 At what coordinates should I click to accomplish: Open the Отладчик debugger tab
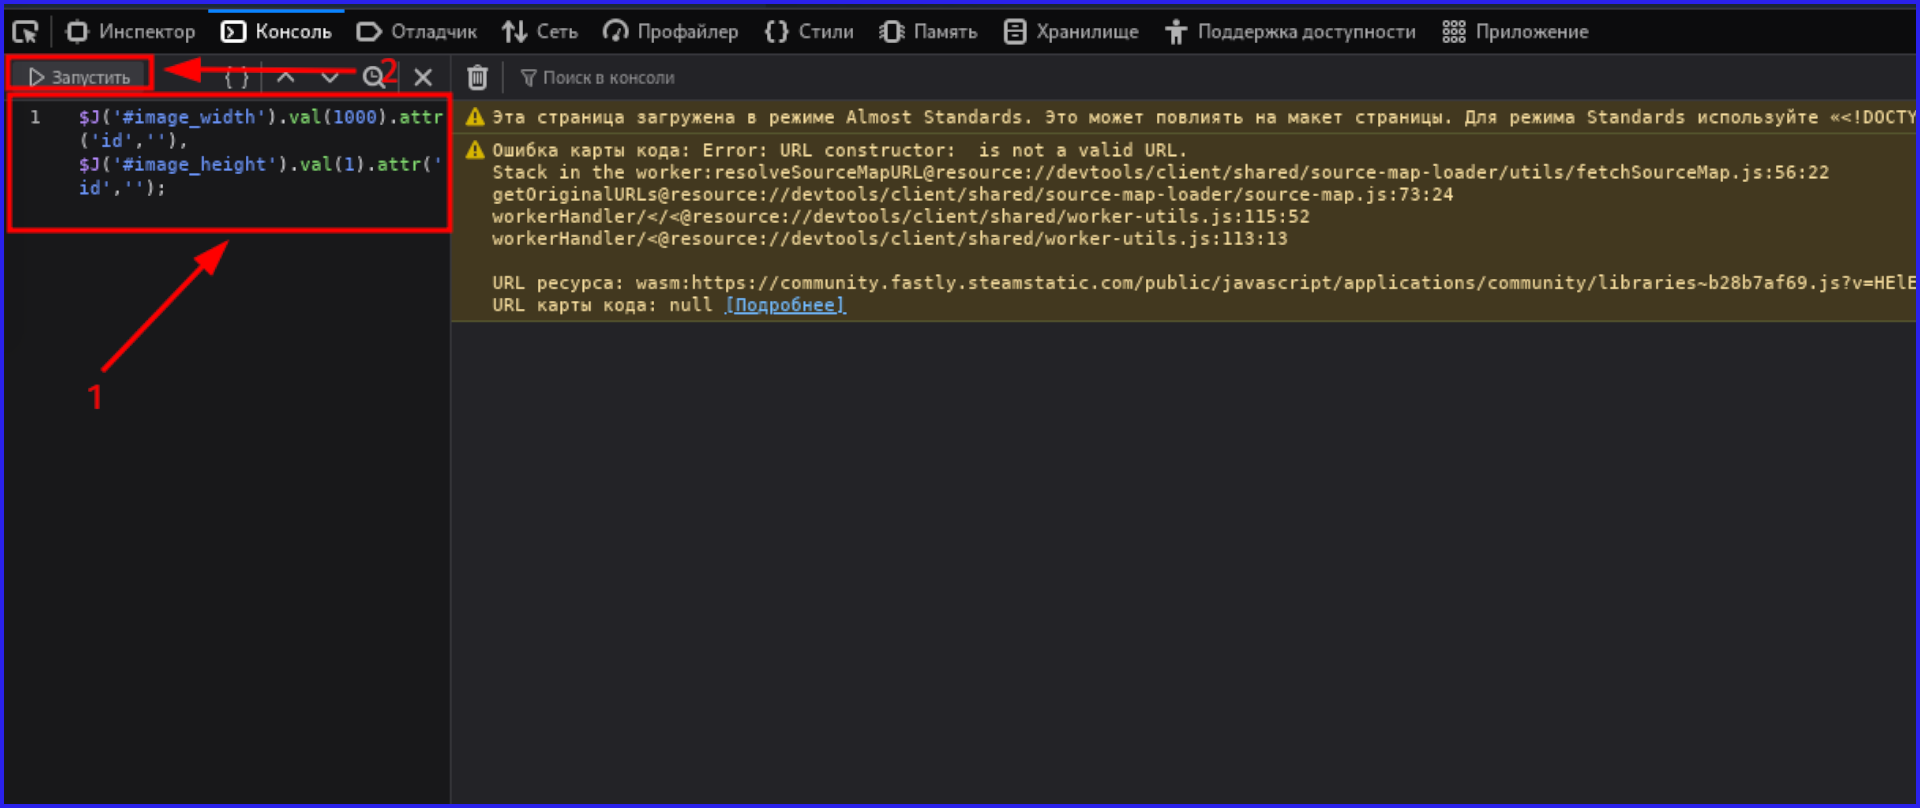point(417,32)
